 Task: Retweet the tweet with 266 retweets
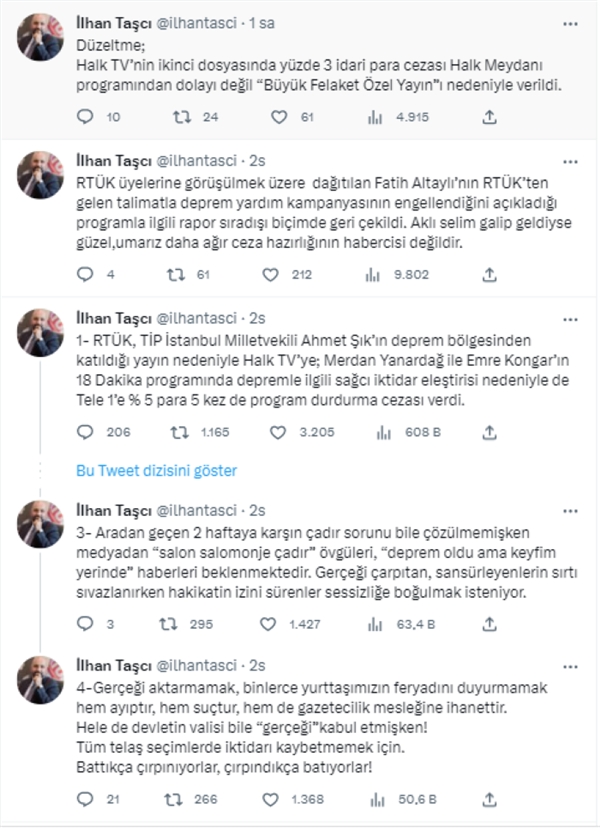[181, 799]
